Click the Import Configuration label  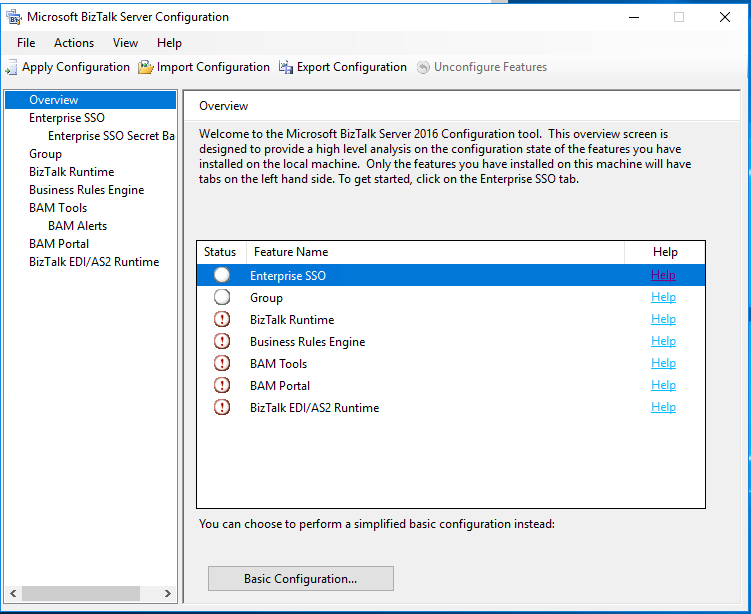213,68
